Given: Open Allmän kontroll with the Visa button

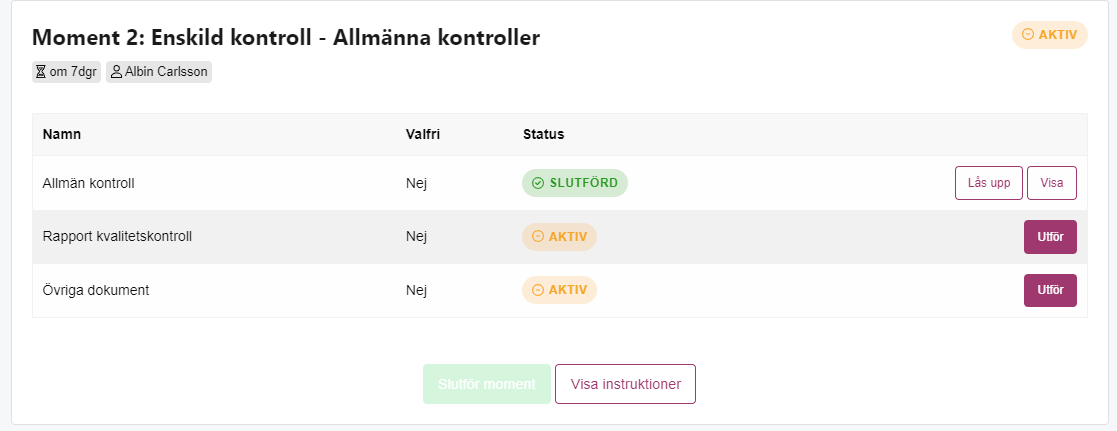Looking at the screenshot, I should (x=1051, y=183).
